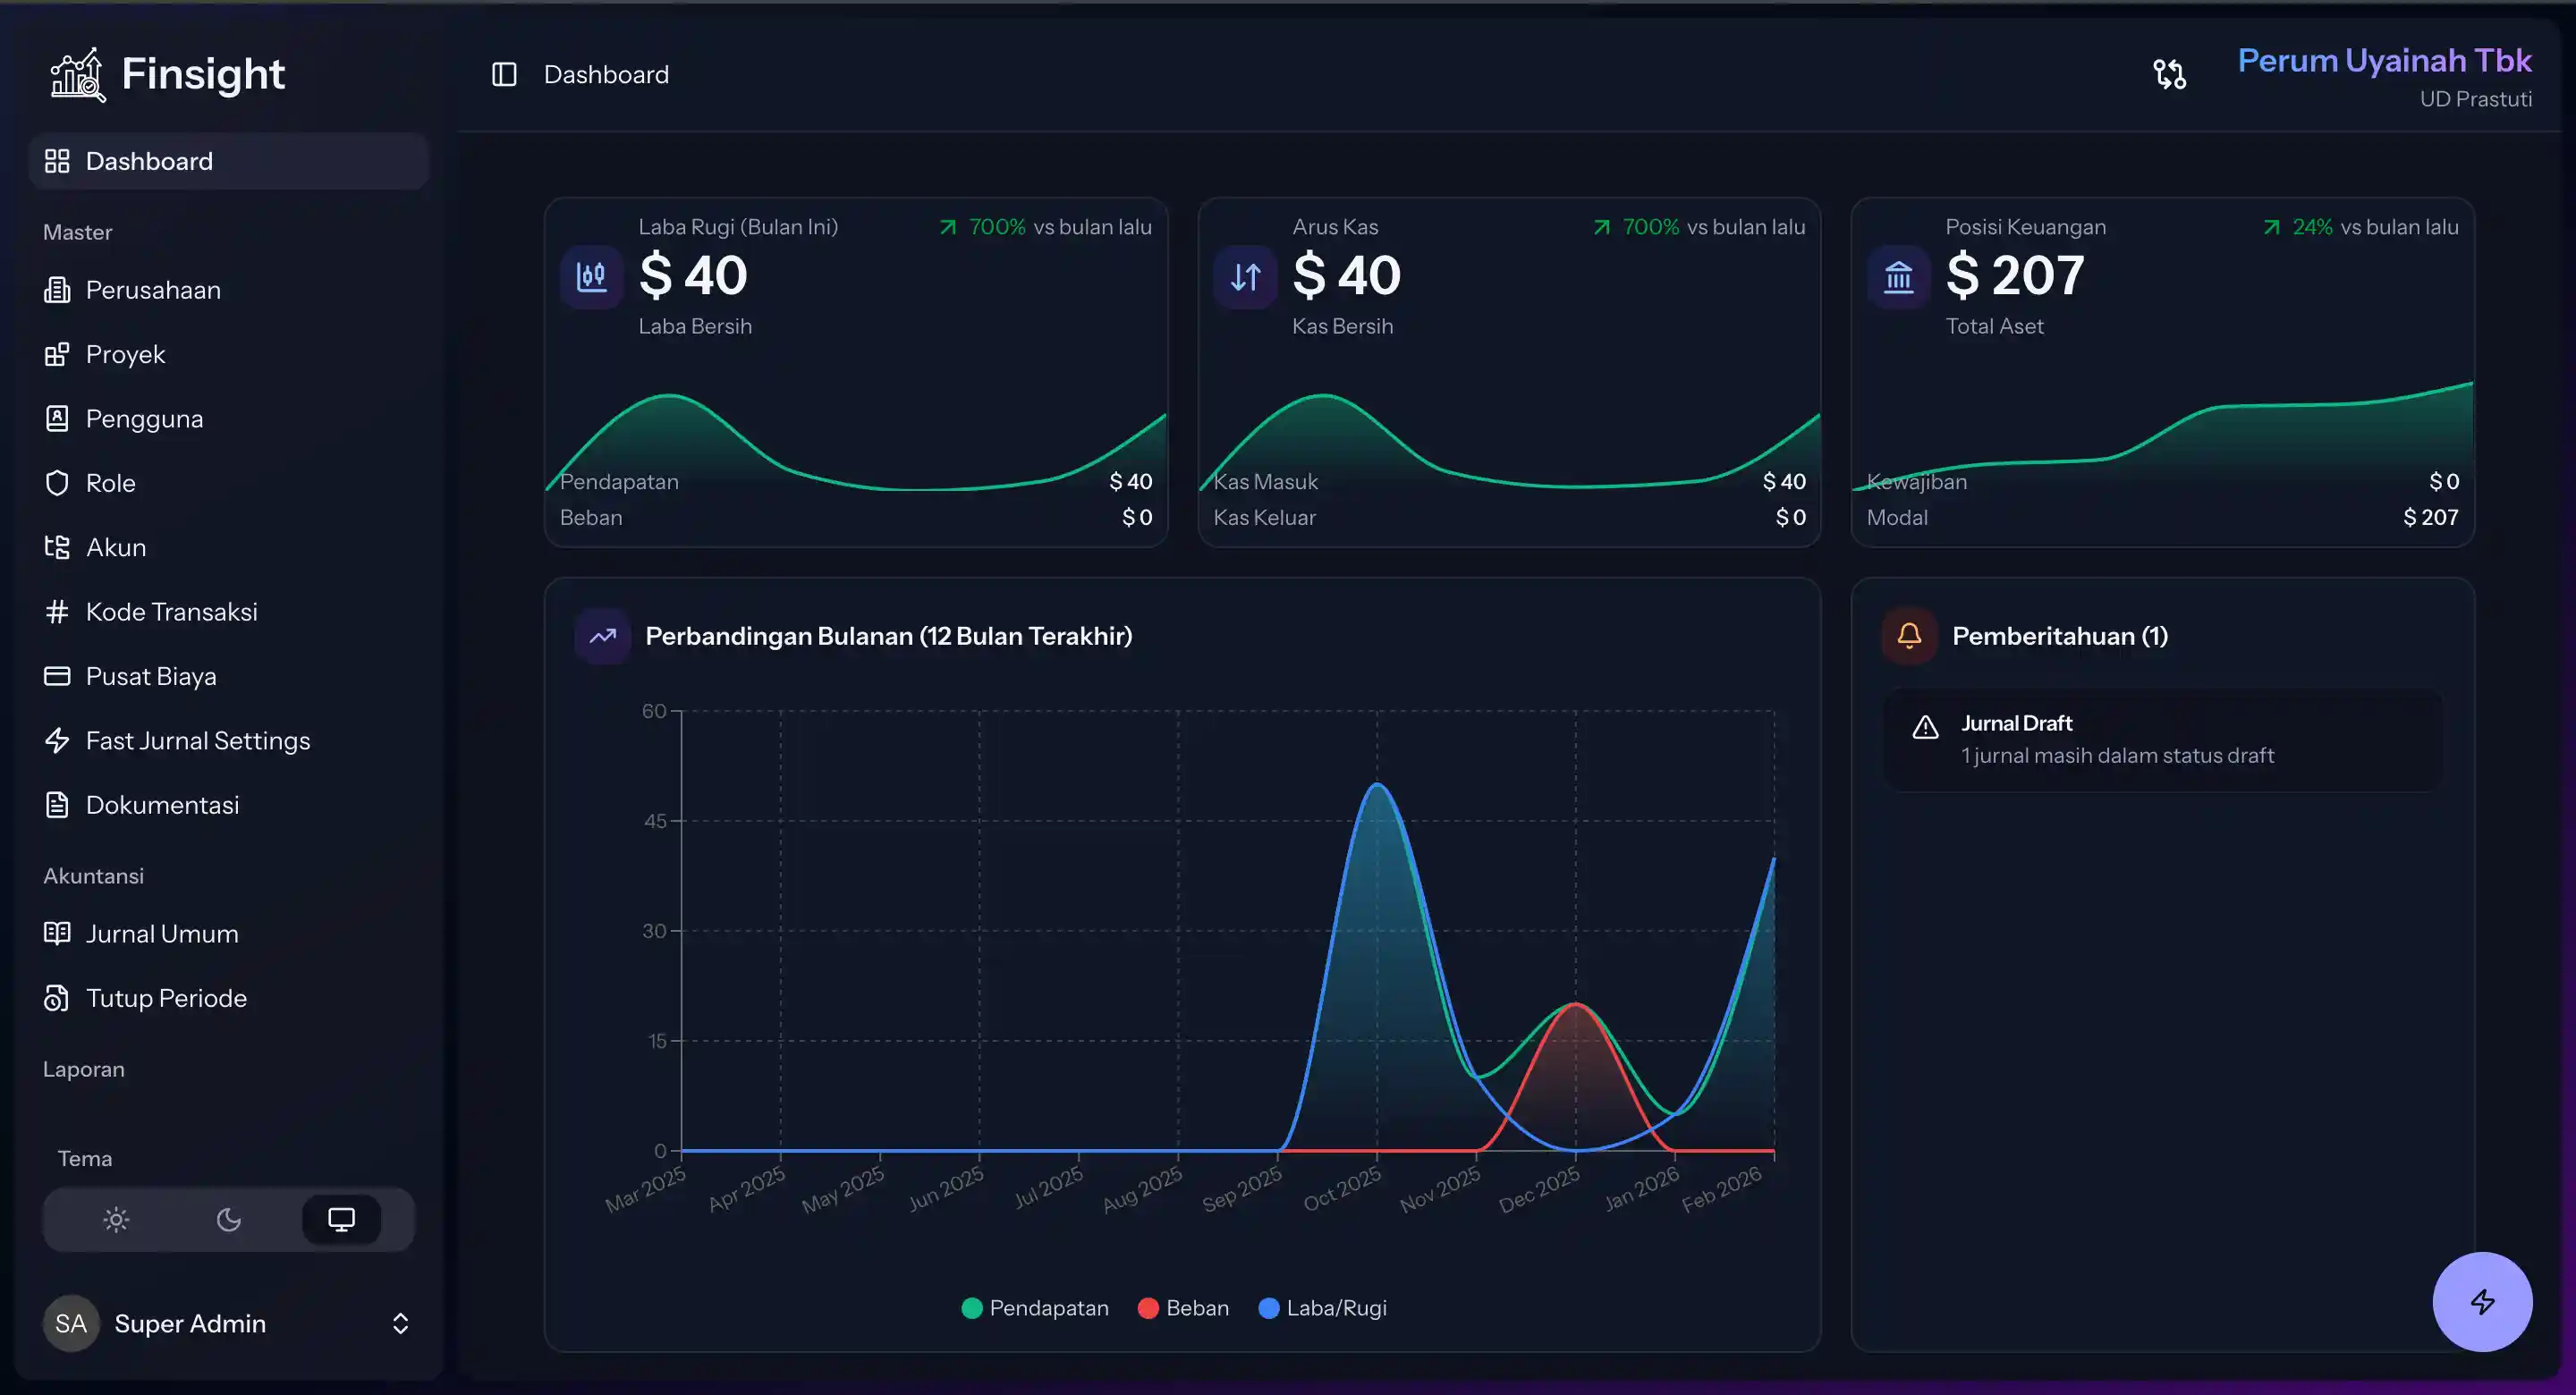This screenshot has width=2576, height=1395.
Task: Click the floating lightning quick-action button
Action: point(2482,1302)
